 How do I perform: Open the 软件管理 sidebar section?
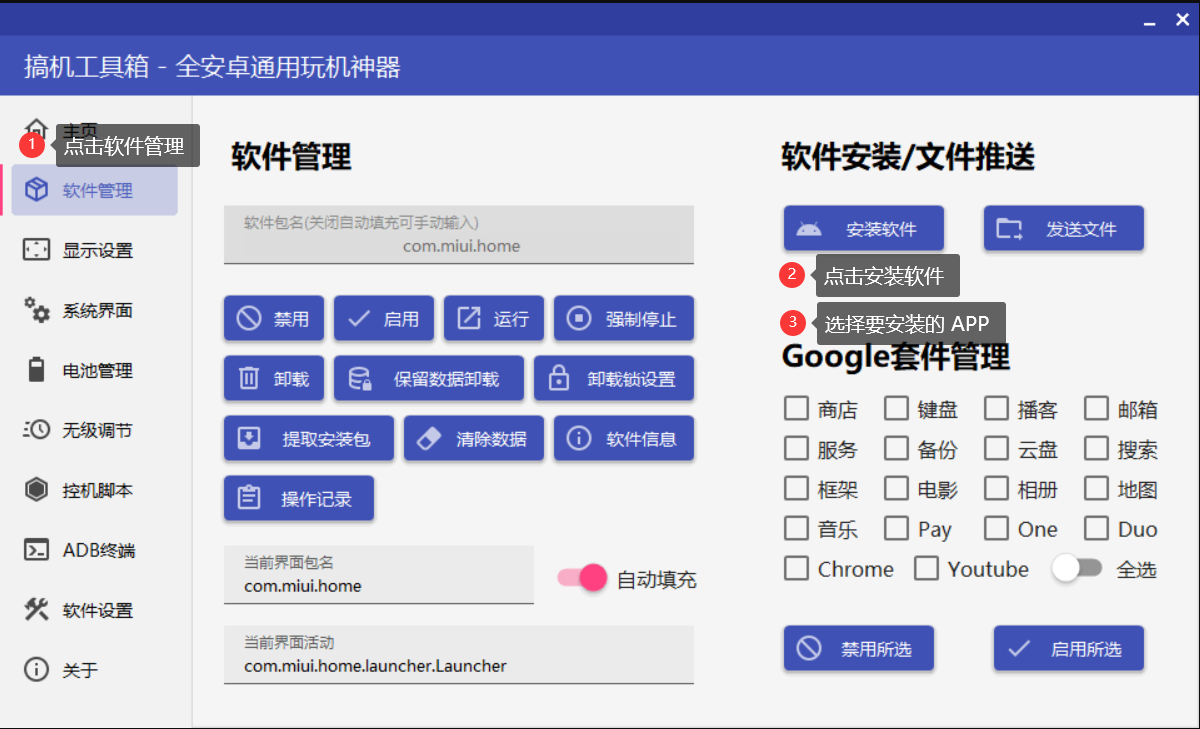[95, 190]
